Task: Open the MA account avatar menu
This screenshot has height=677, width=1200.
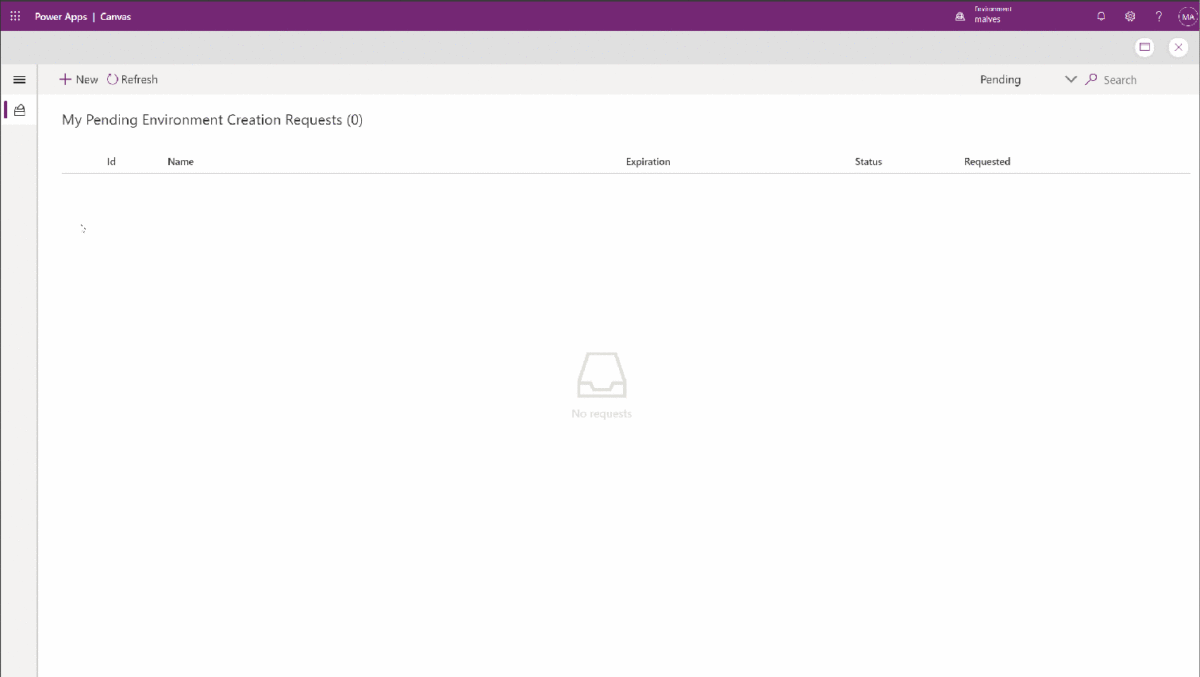Action: pyautogui.click(x=1187, y=16)
